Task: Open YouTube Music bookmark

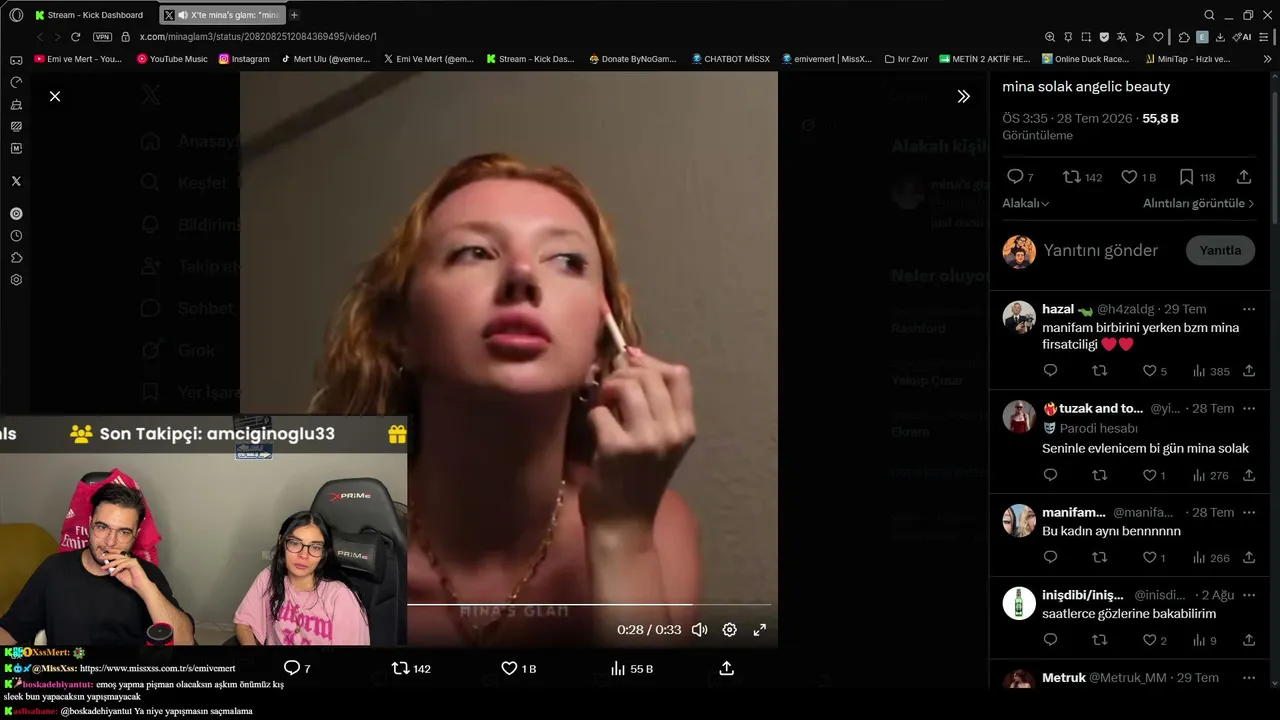Action: [x=172, y=59]
